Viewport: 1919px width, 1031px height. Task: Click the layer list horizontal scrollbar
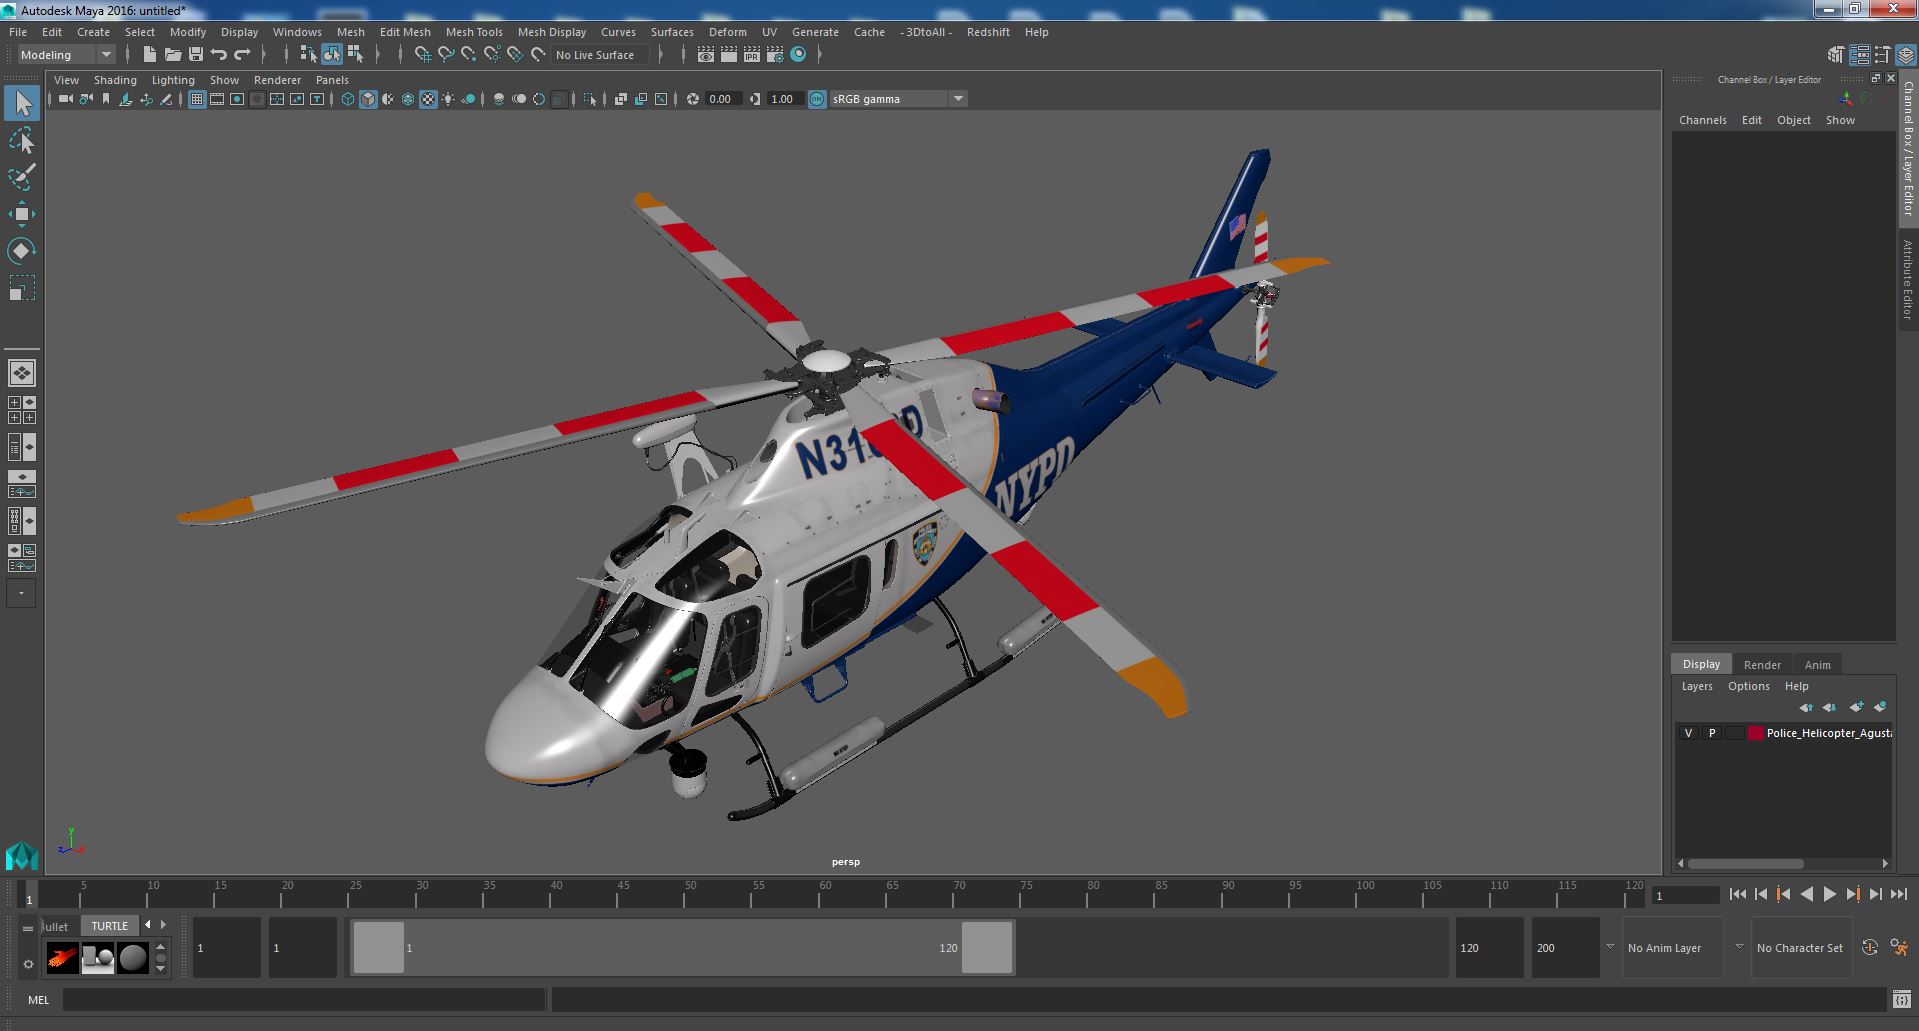point(1746,863)
